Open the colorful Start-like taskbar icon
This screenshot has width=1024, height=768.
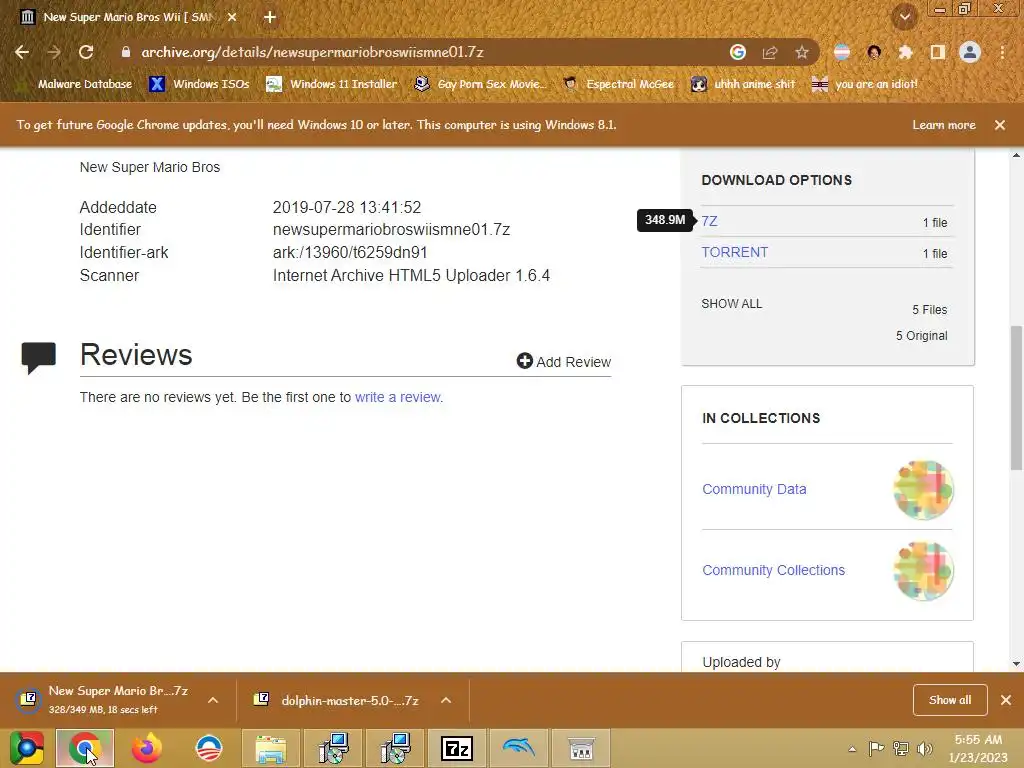coord(27,748)
